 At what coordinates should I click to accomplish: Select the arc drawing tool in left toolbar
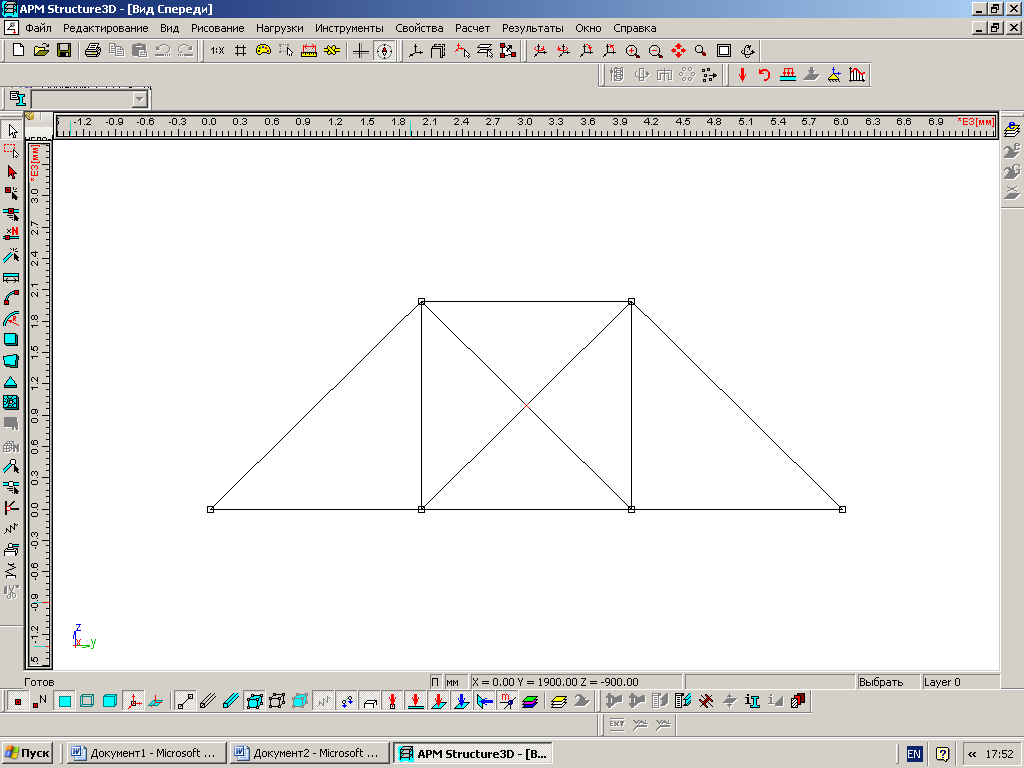pos(12,298)
